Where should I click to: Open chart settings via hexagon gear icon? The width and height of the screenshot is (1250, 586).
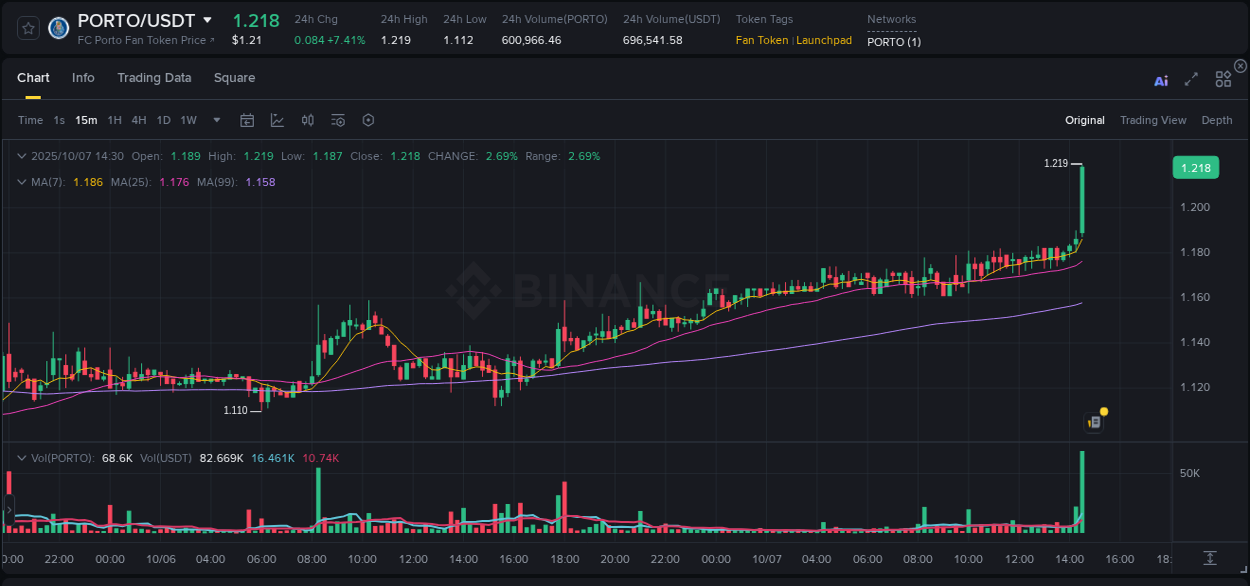click(368, 119)
